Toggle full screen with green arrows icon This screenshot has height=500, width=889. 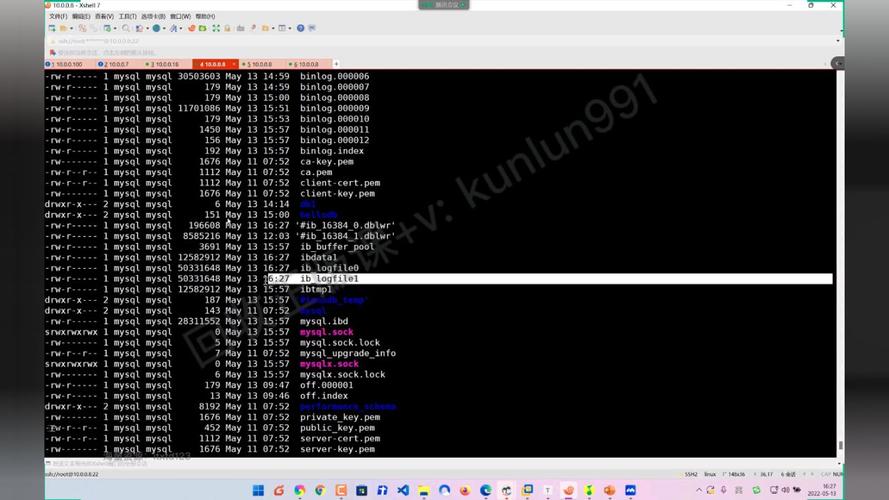tap(216, 28)
